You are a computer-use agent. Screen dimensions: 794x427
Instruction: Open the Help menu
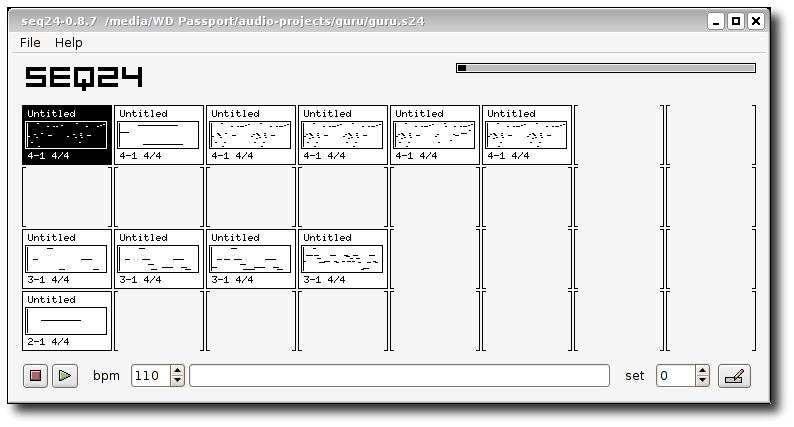(68, 43)
